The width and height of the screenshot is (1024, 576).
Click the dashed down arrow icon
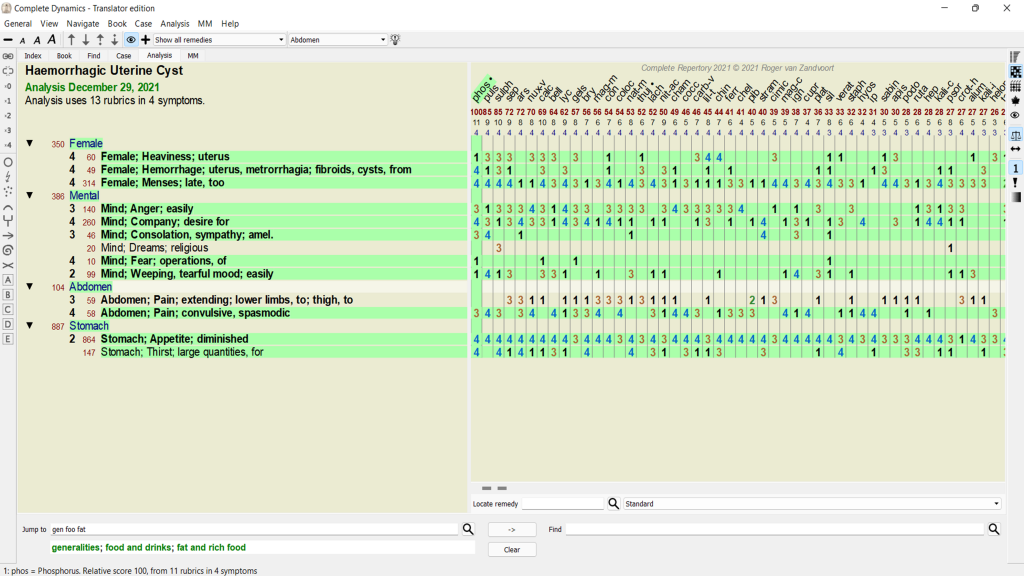coord(114,40)
